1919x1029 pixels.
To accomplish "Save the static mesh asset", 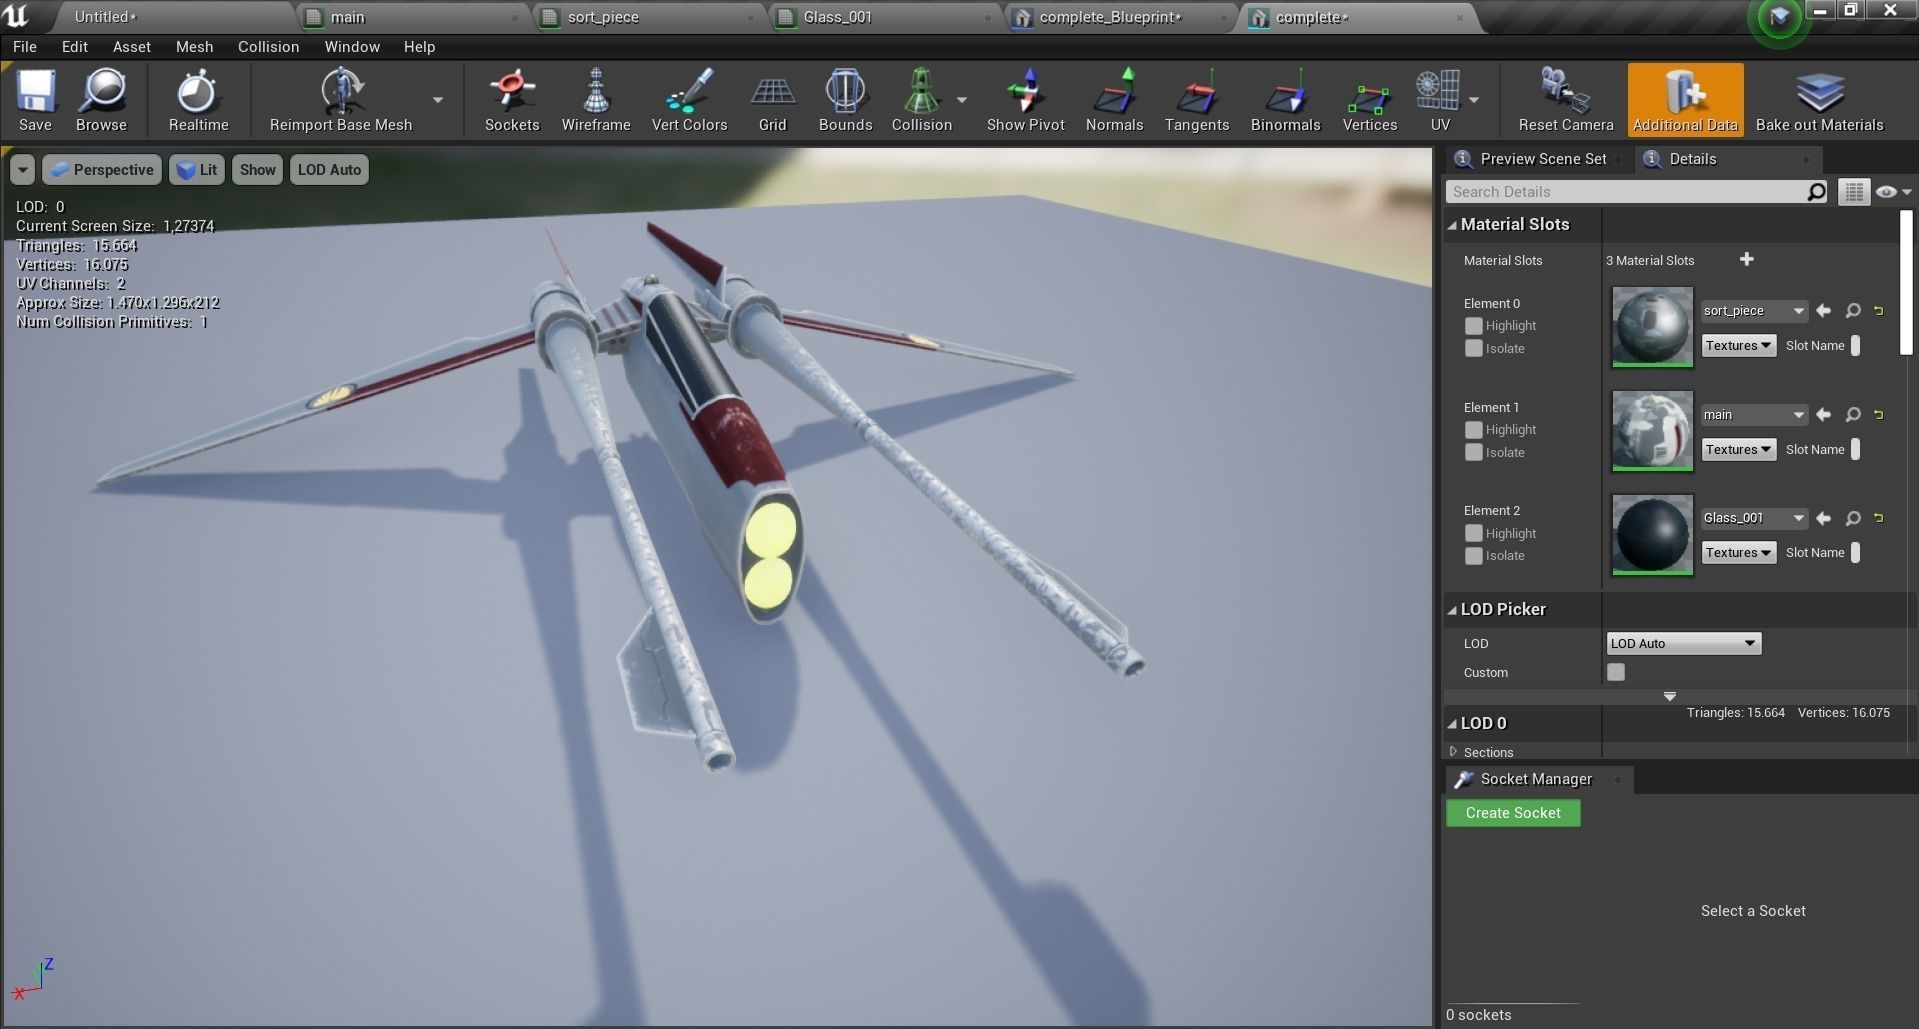I will pyautogui.click(x=35, y=100).
